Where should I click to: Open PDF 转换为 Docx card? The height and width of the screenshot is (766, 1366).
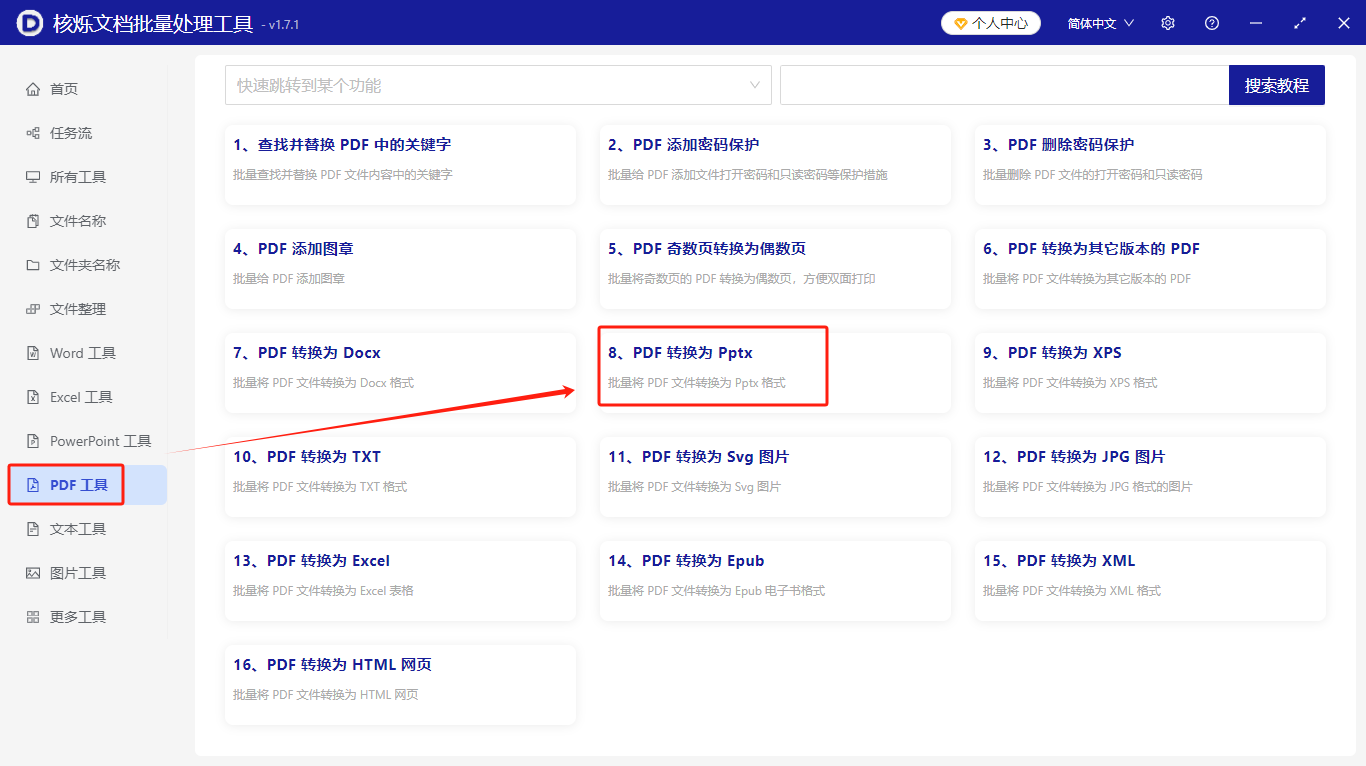point(400,373)
